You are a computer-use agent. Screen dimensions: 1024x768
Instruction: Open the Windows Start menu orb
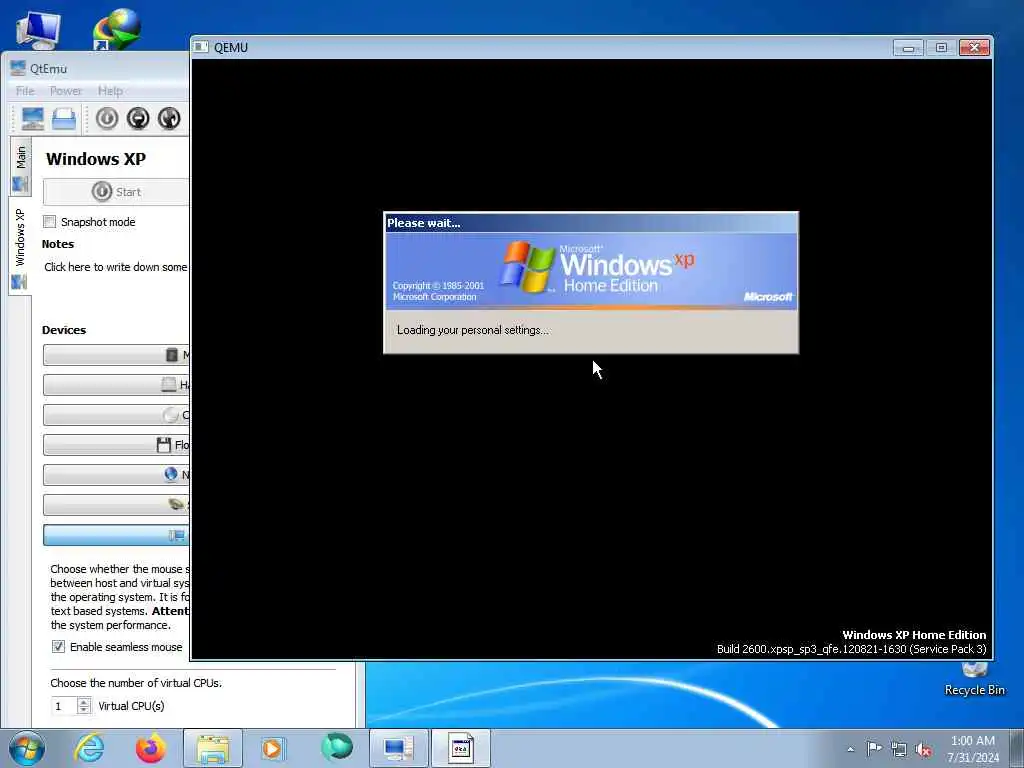27,748
